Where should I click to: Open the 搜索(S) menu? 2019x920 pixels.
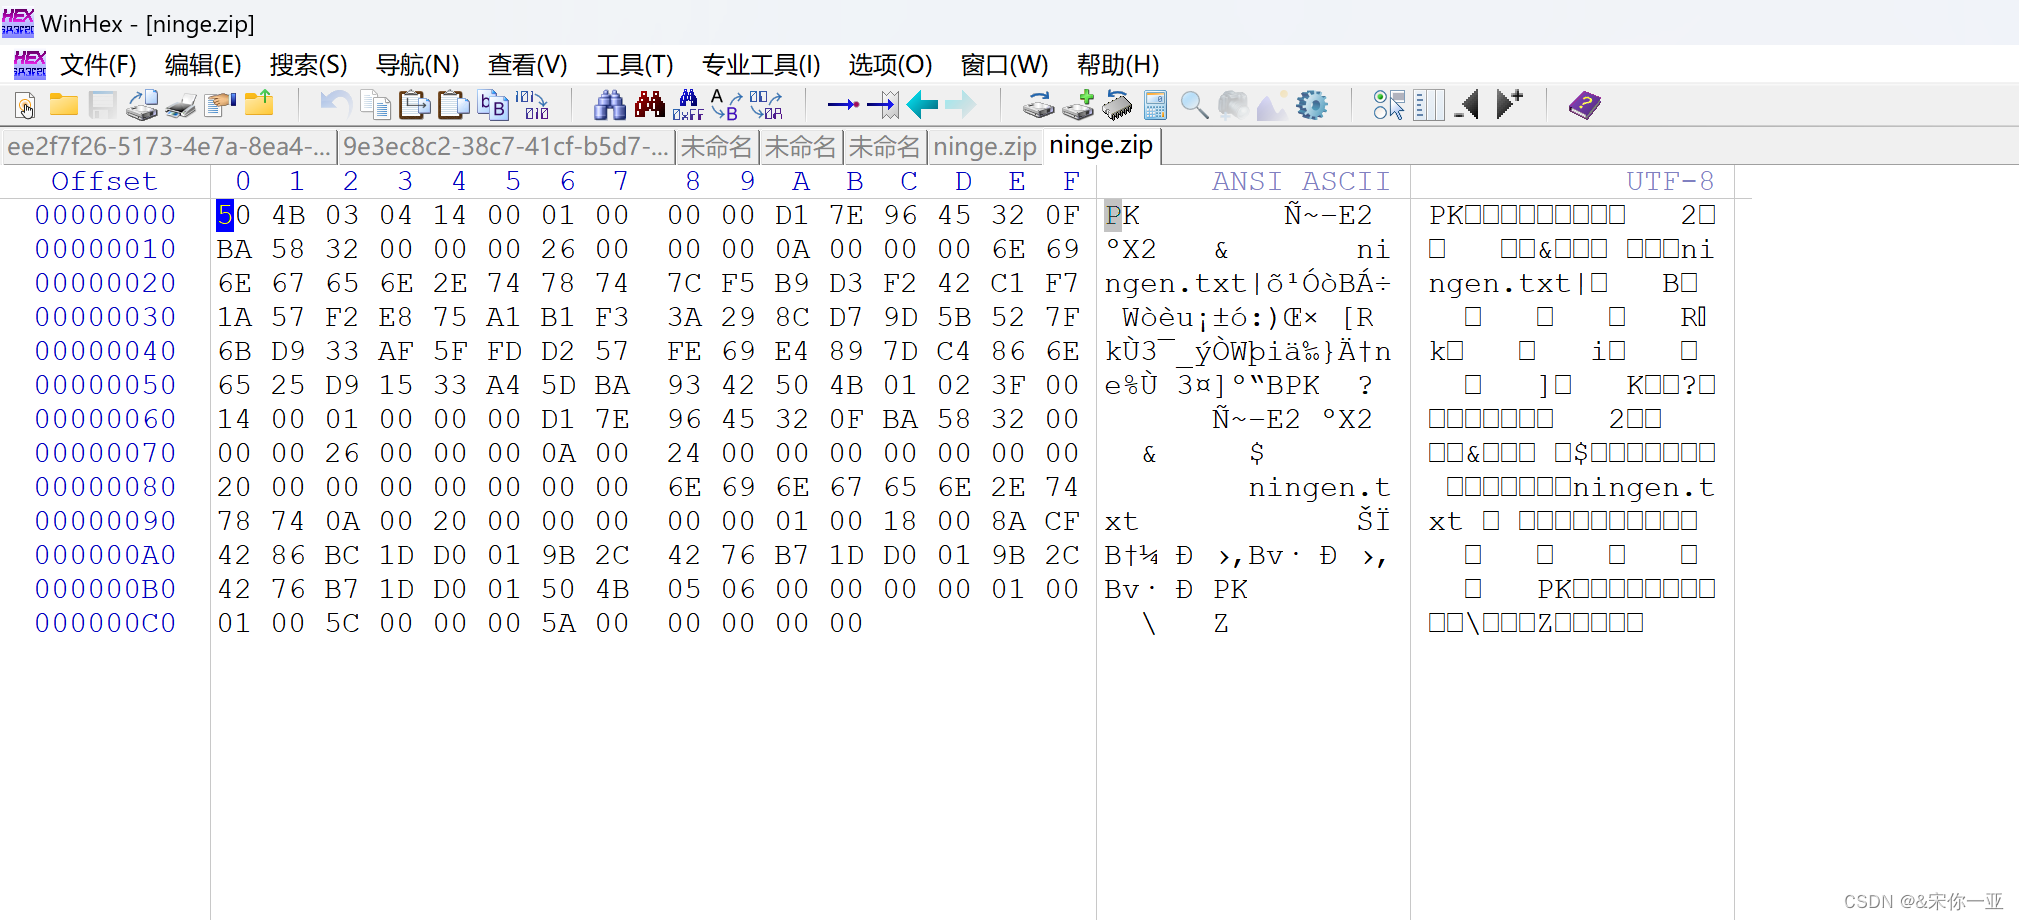pyautogui.click(x=308, y=65)
